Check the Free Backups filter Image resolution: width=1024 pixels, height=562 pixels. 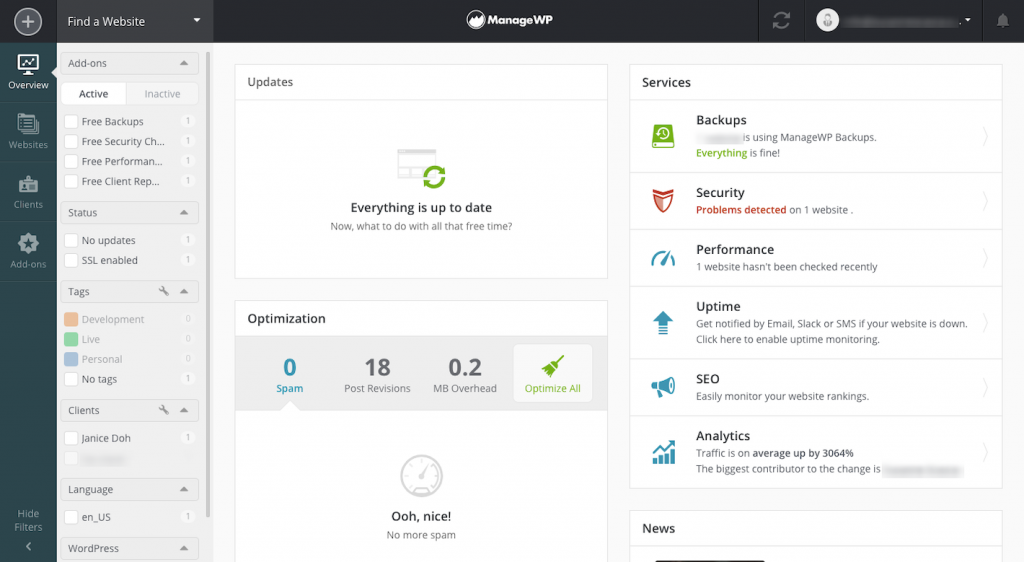click(71, 121)
